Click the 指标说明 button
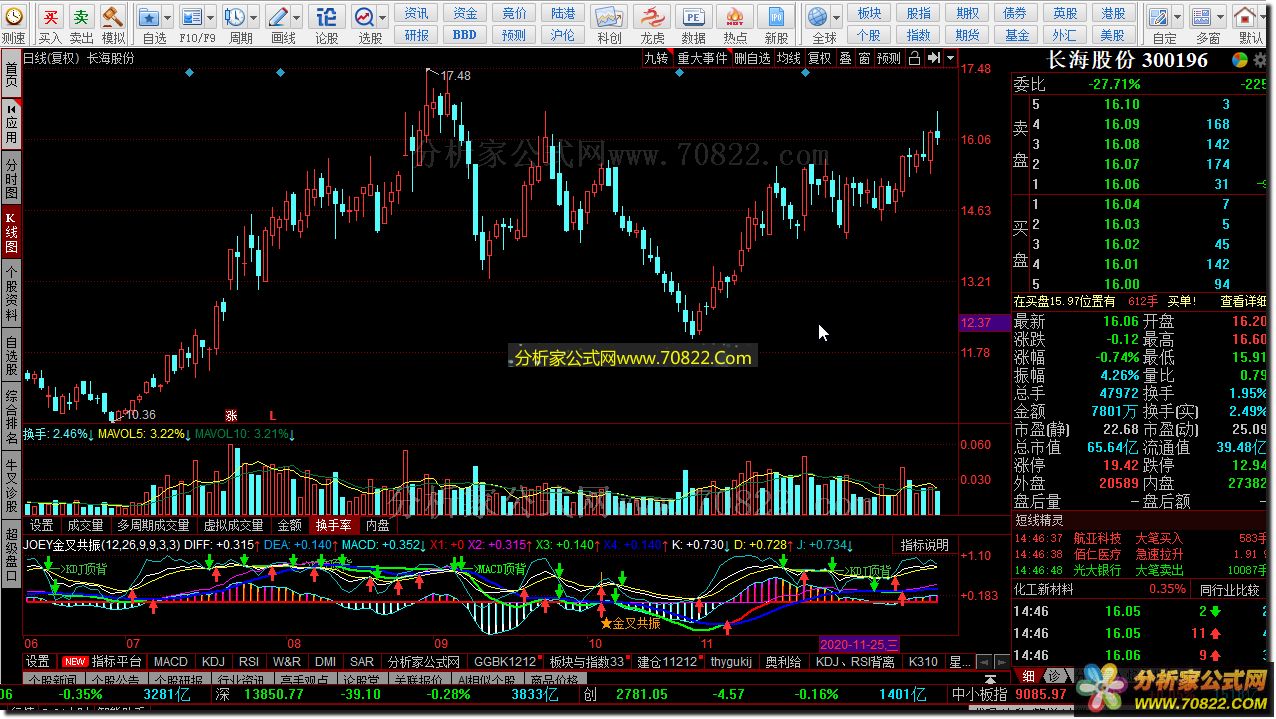 [x=923, y=545]
